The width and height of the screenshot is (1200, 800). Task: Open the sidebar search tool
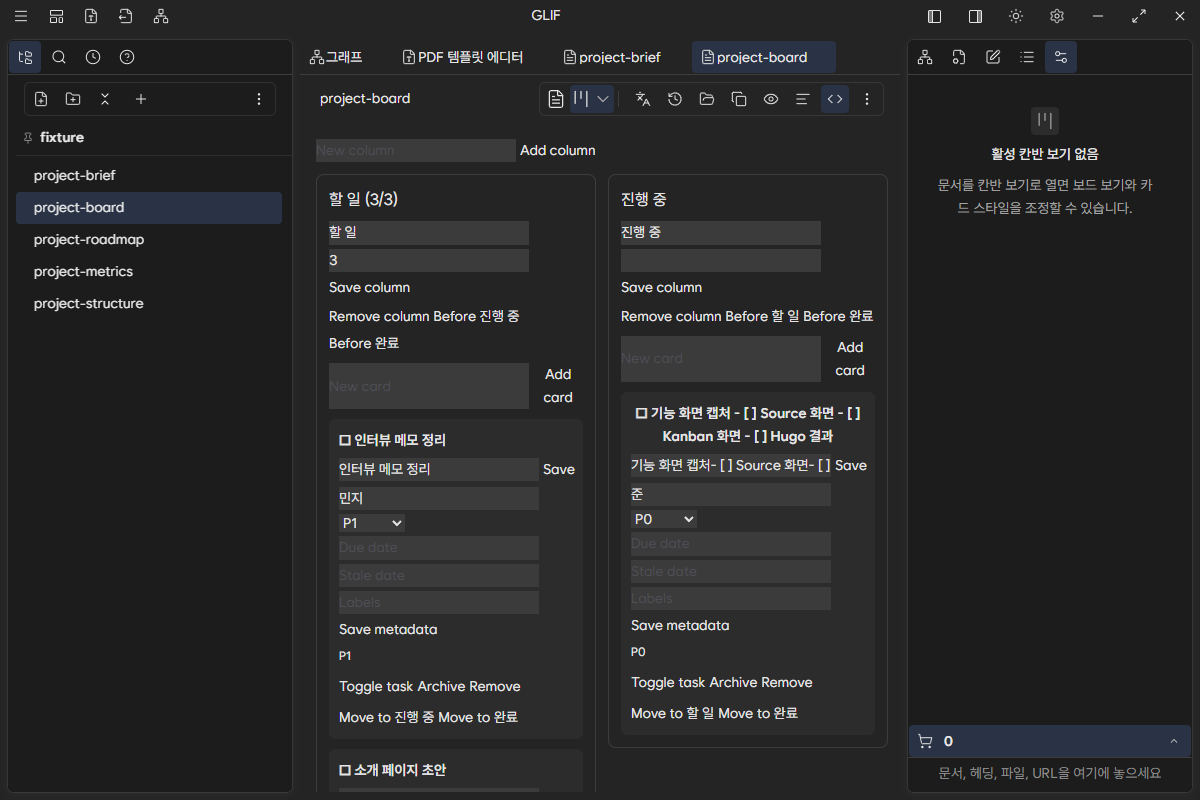coord(59,57)
